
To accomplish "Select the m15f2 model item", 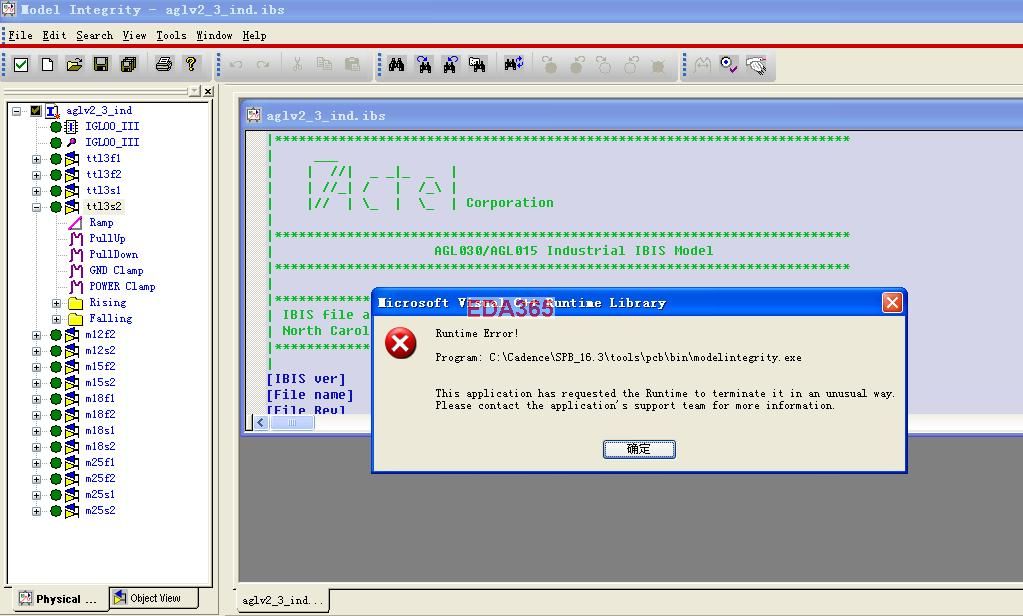I will tap(100, 367).
